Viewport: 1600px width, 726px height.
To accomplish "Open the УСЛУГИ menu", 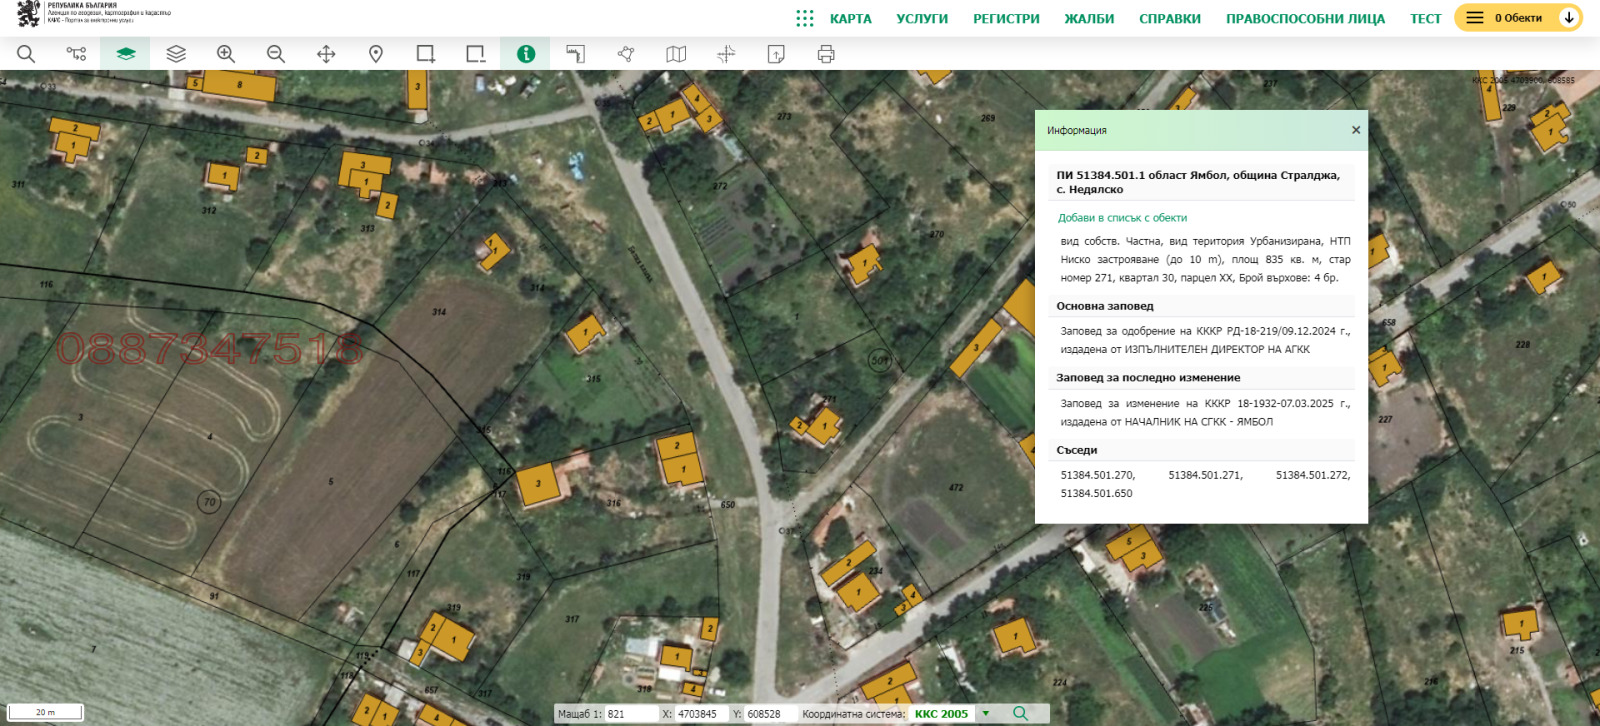I will [x=922, y=19].
